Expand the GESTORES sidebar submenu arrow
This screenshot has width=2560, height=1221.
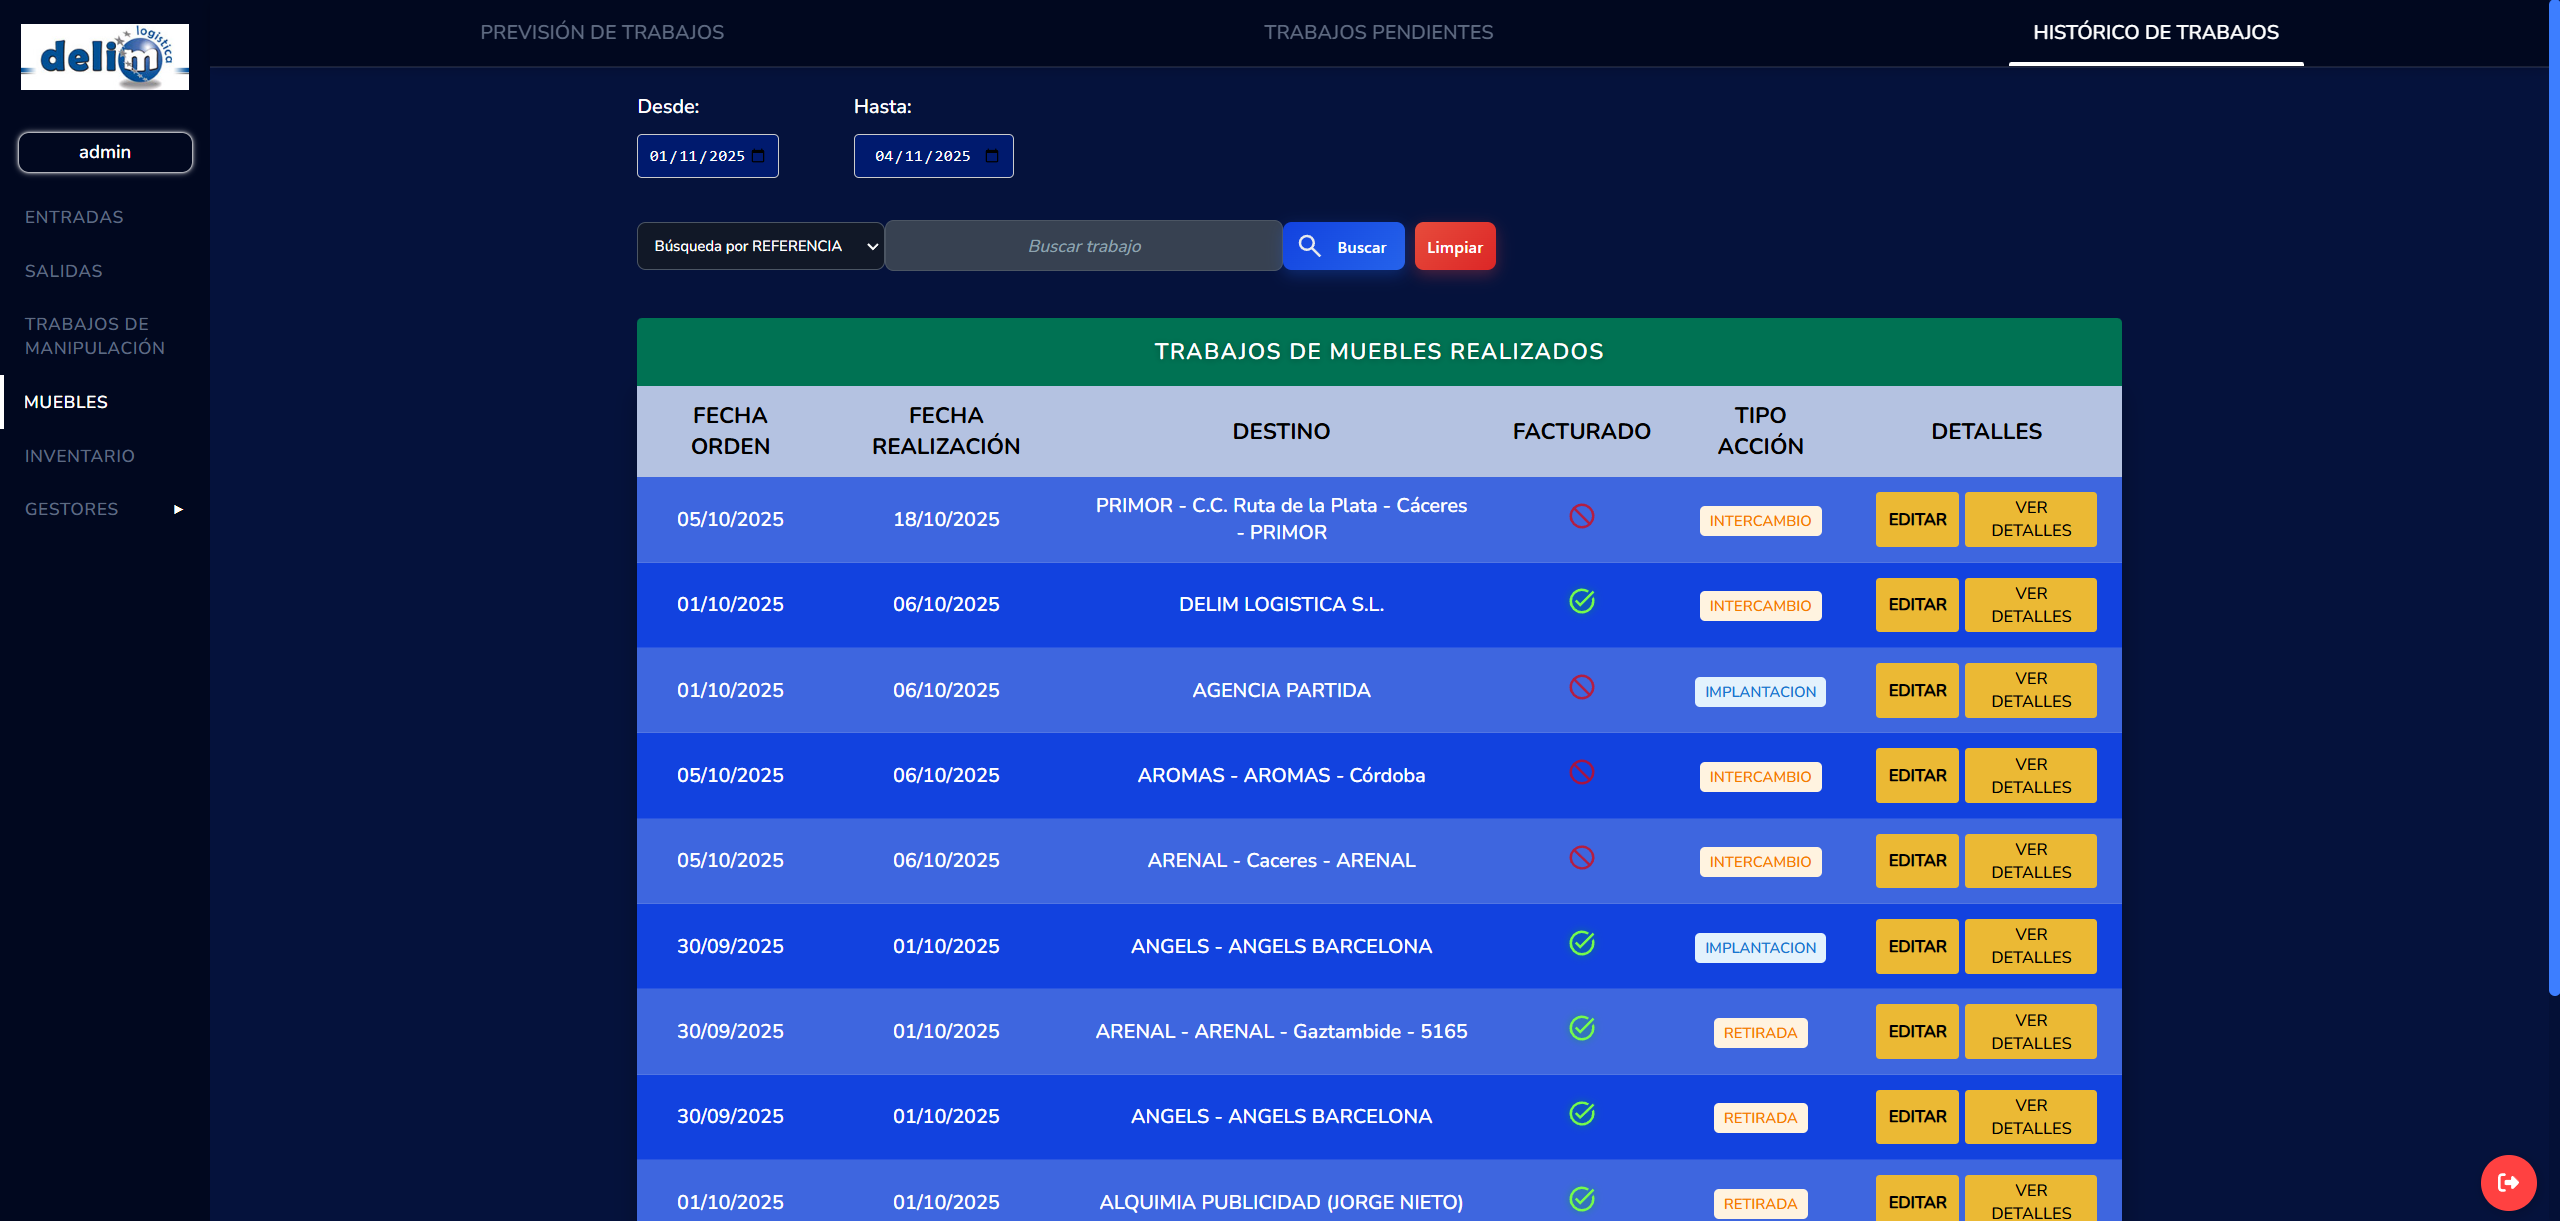[178, 510]
